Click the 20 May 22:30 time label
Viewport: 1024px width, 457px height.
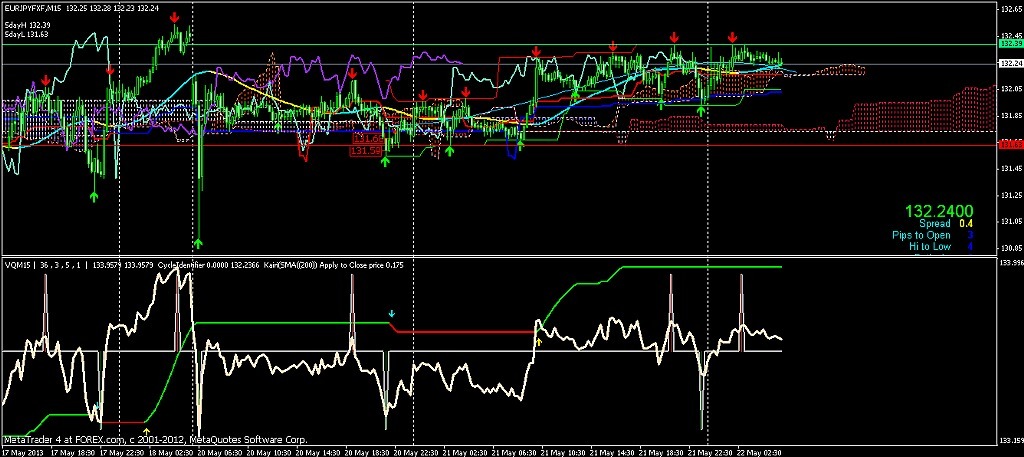[x=416, y=452]
